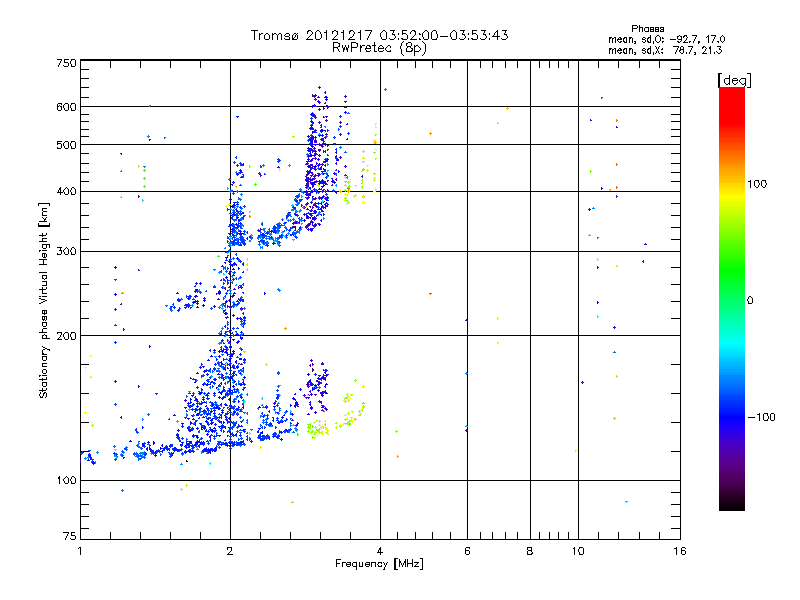
Task: Click the colorbar "0" degree label
Action: point(750,301)
